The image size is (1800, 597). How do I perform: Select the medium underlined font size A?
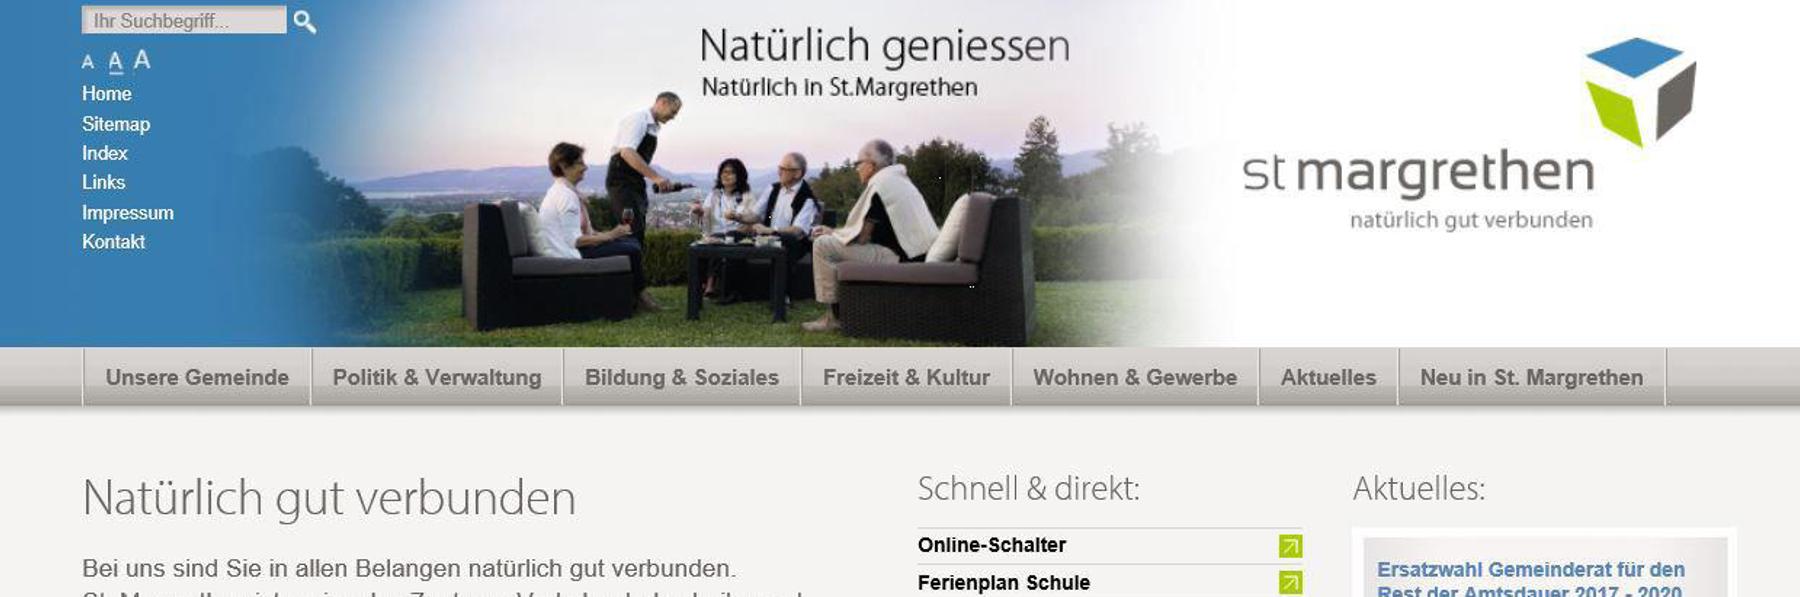(116, 62)
